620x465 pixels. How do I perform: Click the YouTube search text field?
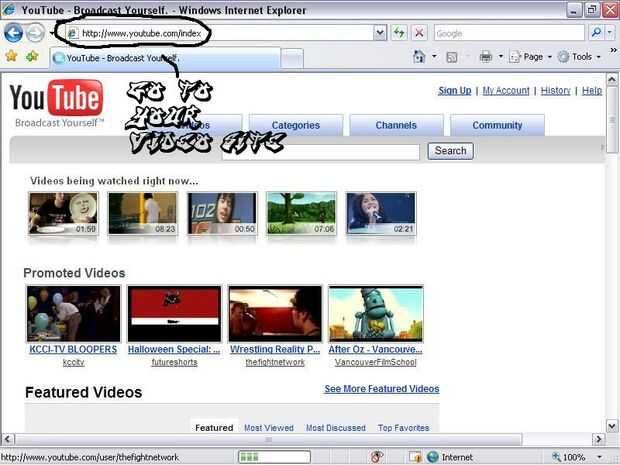[321, 152]
